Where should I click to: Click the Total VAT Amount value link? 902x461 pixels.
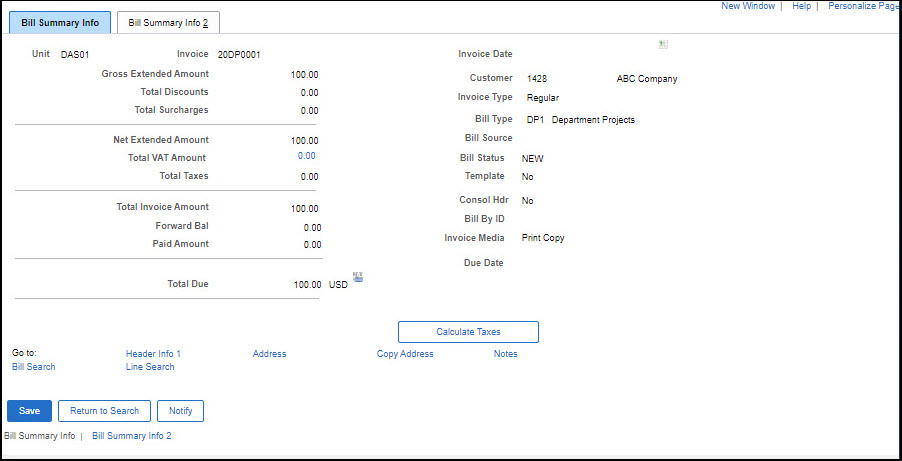tap(306, 156)
